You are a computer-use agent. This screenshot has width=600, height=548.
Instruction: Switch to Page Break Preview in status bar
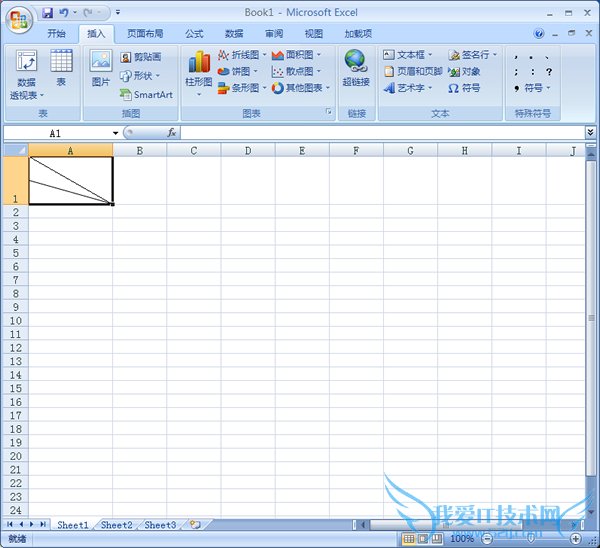(x=437, y=538)
